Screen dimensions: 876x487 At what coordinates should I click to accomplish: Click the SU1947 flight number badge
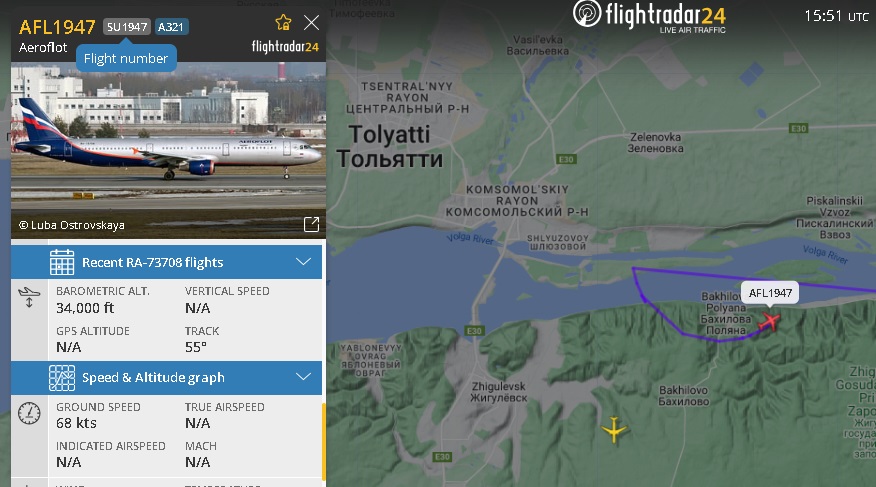[x=127, y=27]
